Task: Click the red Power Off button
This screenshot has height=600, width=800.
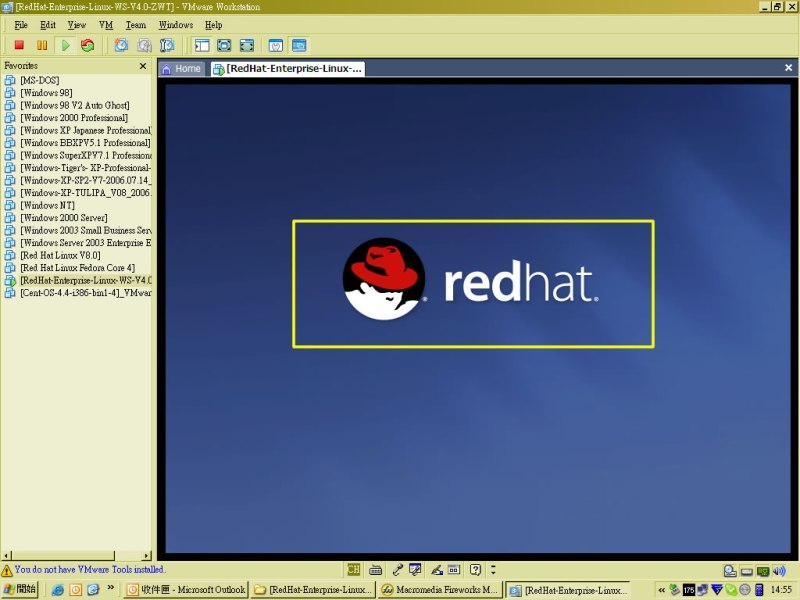Action: pos(19,45)
